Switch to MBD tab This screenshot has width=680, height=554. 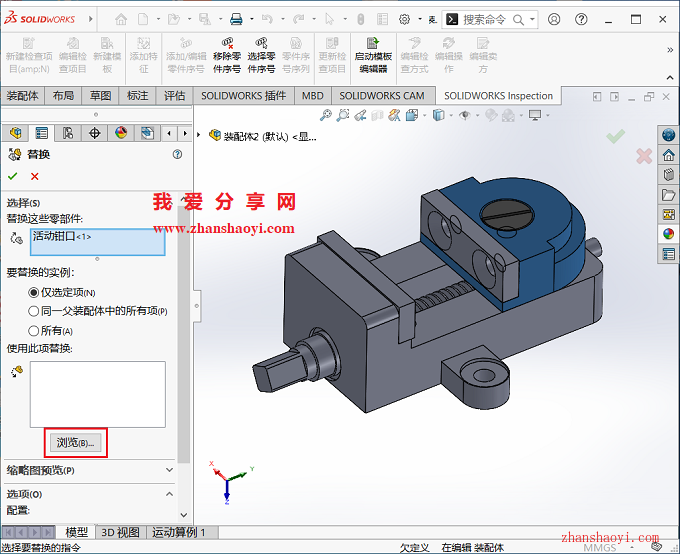313,95
